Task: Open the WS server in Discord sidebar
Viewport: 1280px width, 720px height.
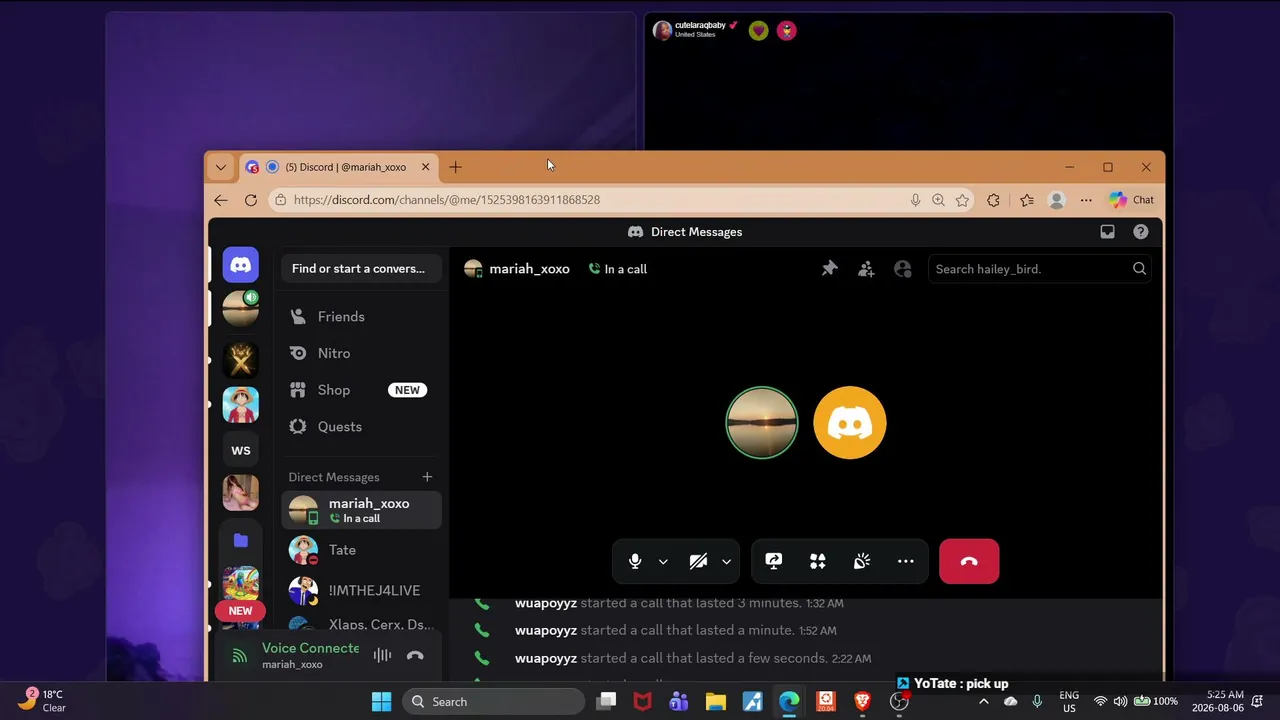Action: click(x=240, y=450)
